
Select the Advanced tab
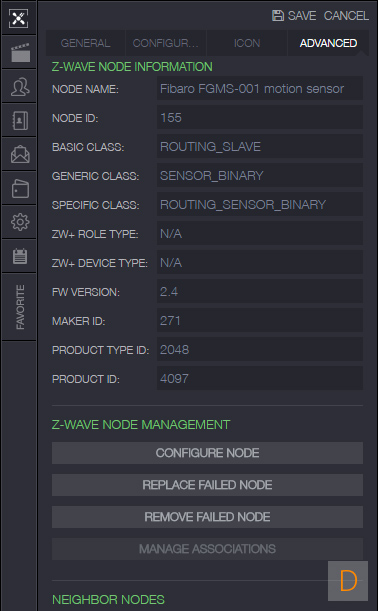coord(328,43)
